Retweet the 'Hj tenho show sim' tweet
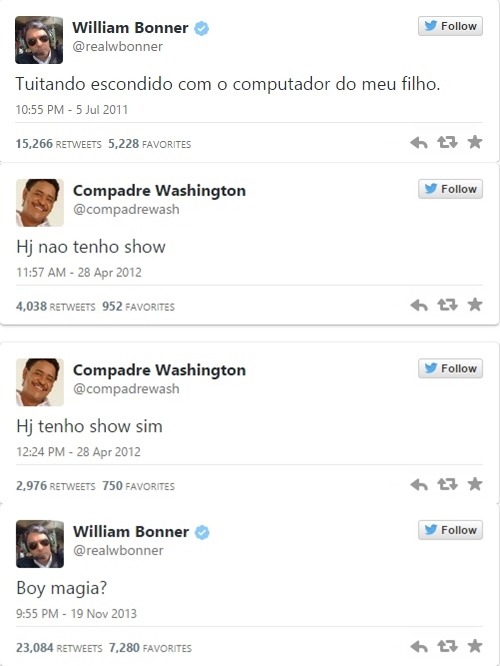Viewport: 500px width, 666px height. point(447,484)
